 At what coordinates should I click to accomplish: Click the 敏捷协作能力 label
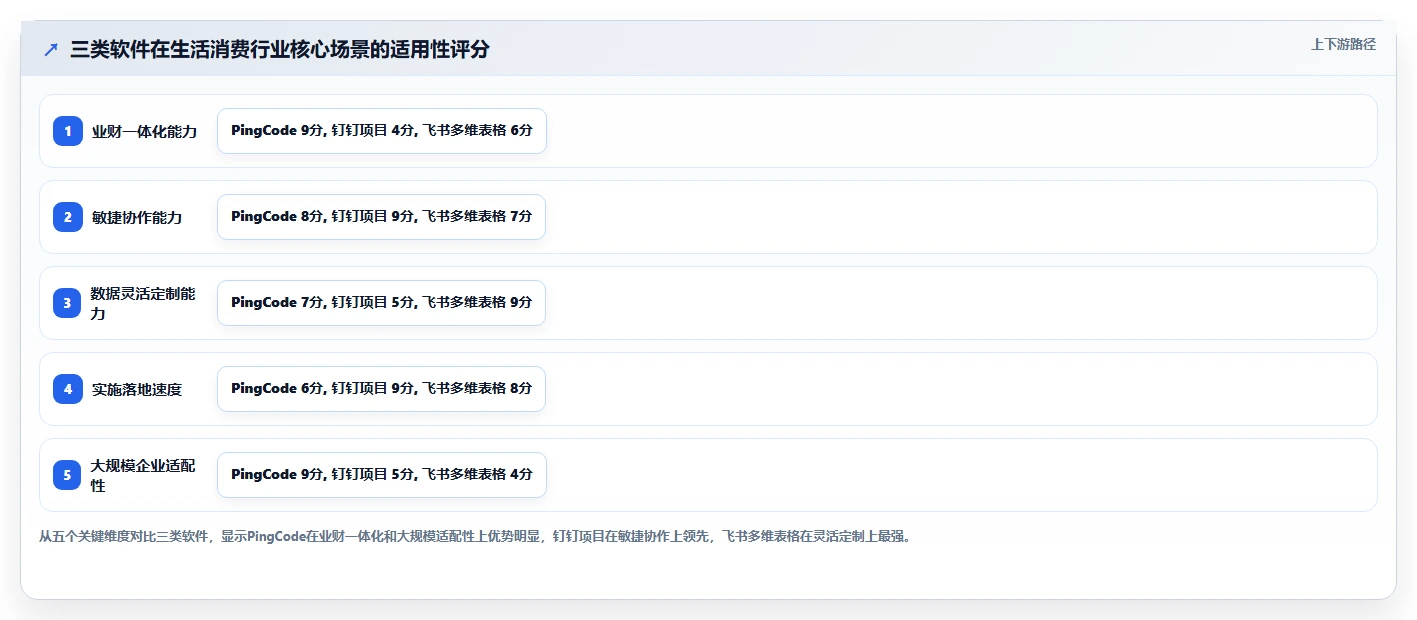137,217
